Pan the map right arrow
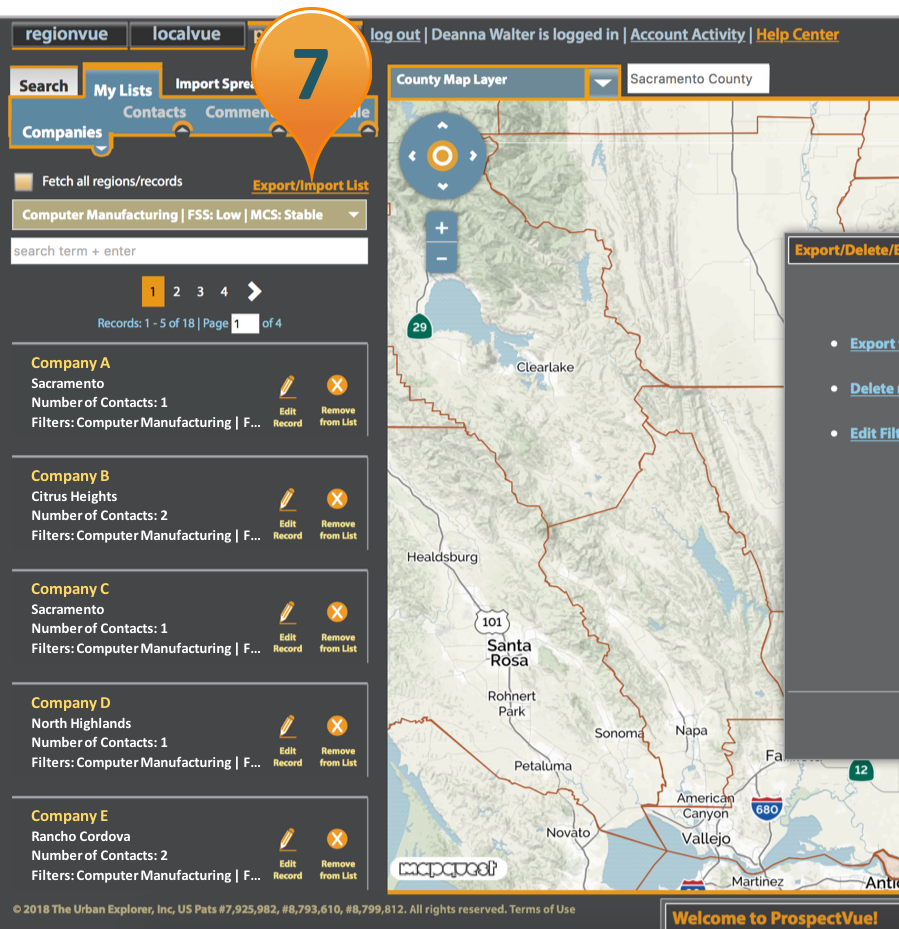Image resolution: width=899 pixels, height=929 pixels. [473, 156]
